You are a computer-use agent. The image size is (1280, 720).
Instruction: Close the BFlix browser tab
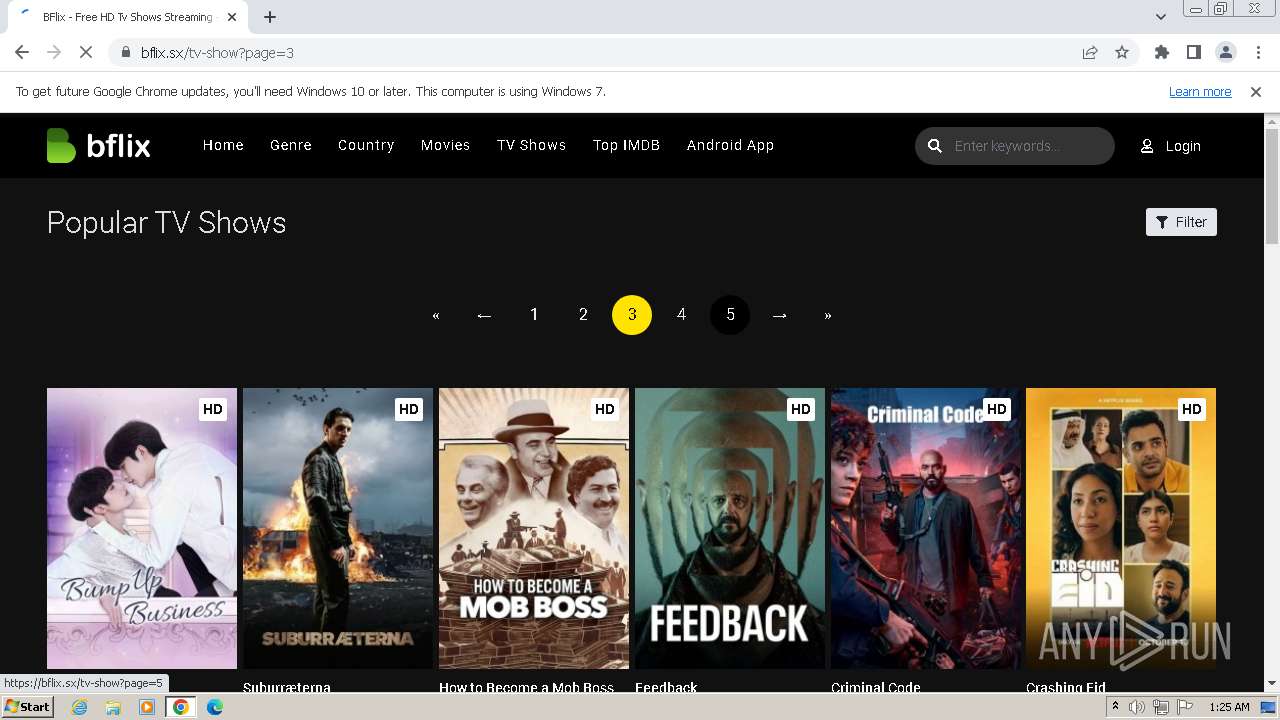232,17
